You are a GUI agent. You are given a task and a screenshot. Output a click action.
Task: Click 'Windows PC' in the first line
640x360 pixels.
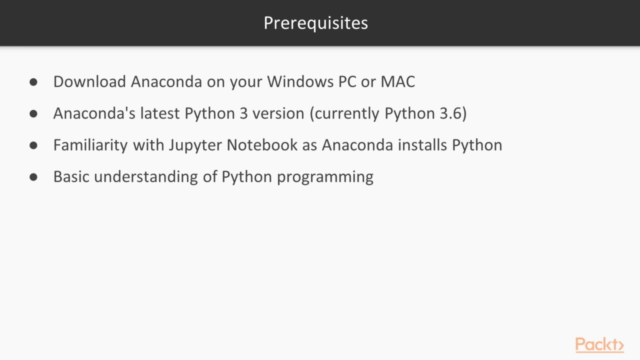pos(311,82)
